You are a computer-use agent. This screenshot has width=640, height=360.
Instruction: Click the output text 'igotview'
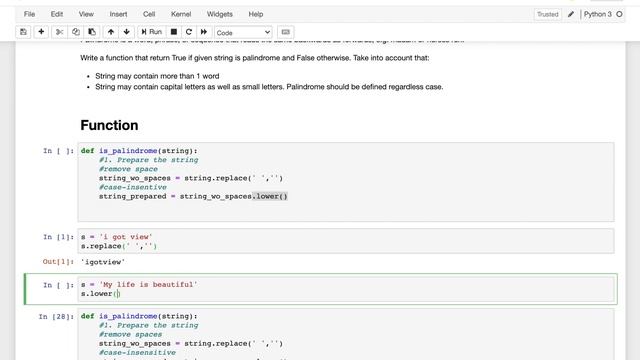(x=103, y=262)
